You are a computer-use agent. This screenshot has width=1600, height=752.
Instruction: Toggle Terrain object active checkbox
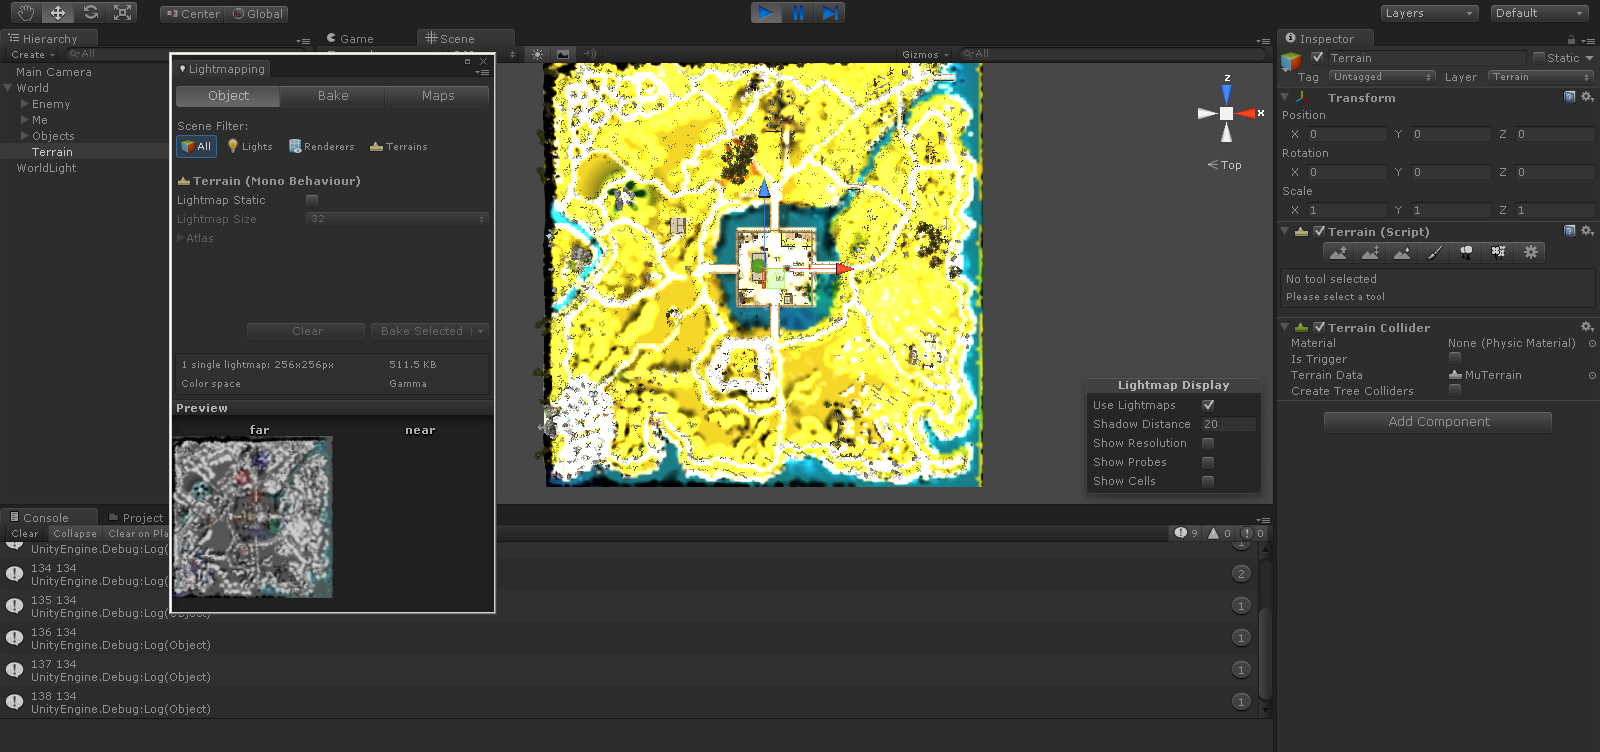(x=1317, y=58)
